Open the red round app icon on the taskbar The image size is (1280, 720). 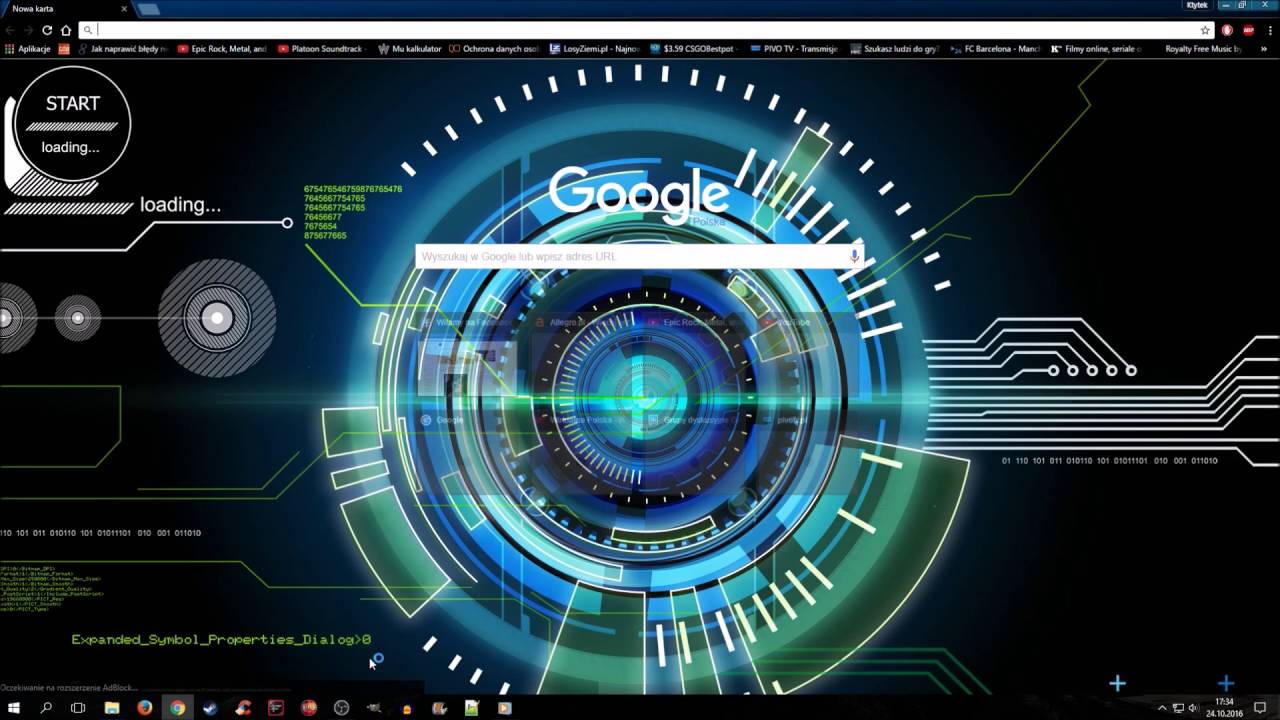point(309,708)
